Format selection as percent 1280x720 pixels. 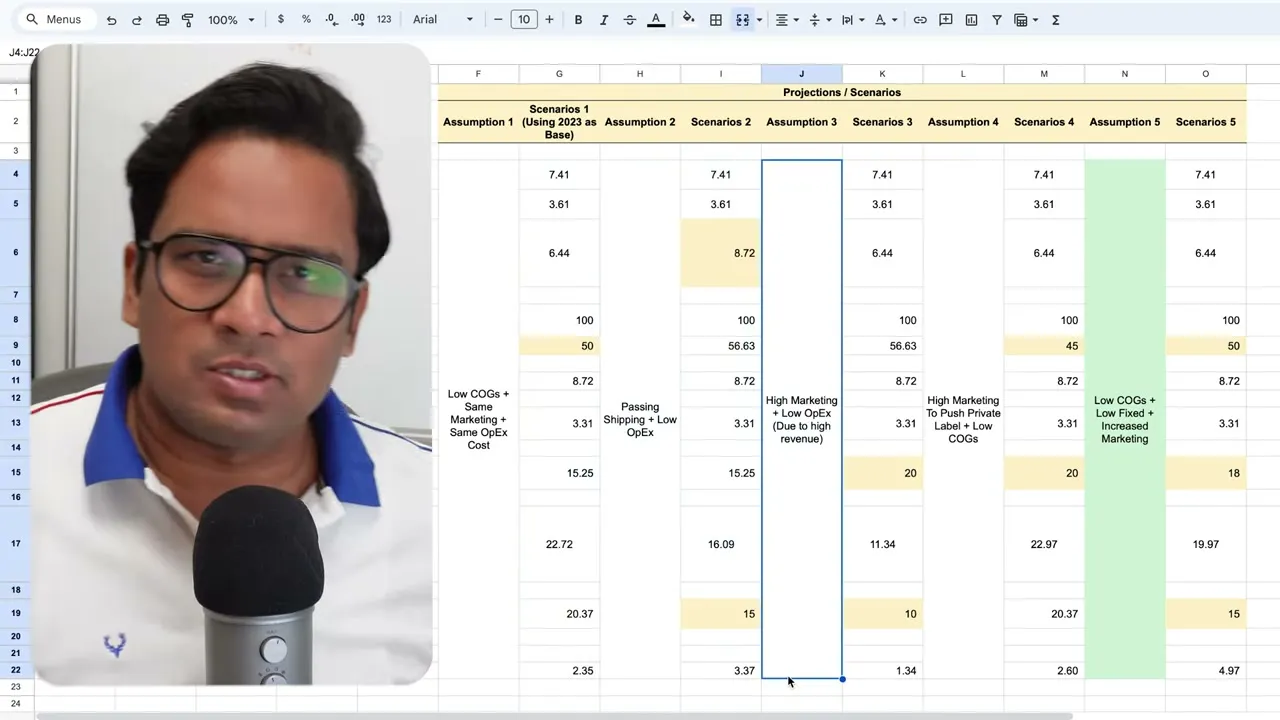[x=306, y=20]
